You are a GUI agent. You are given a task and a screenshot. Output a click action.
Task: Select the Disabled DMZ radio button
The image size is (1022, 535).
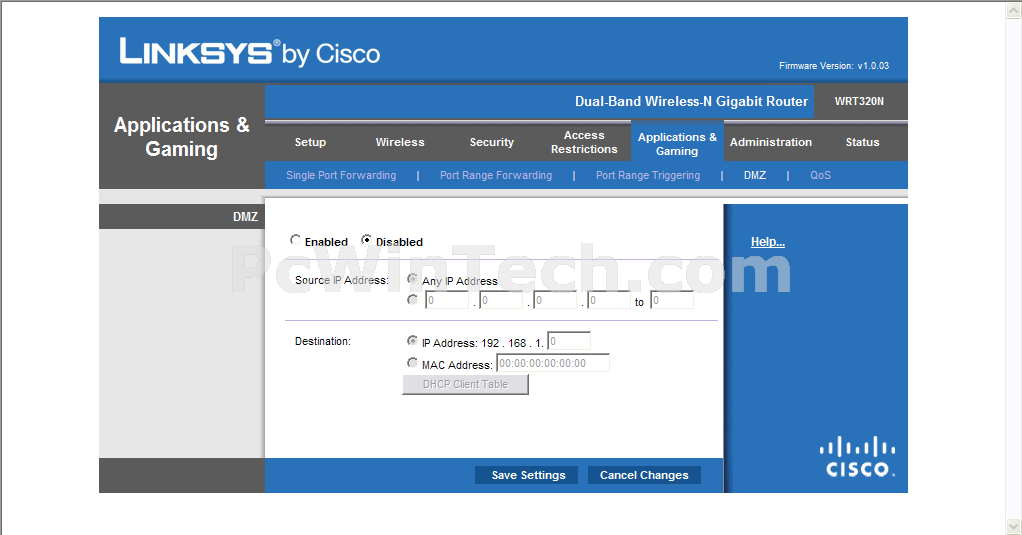(366, 240)
